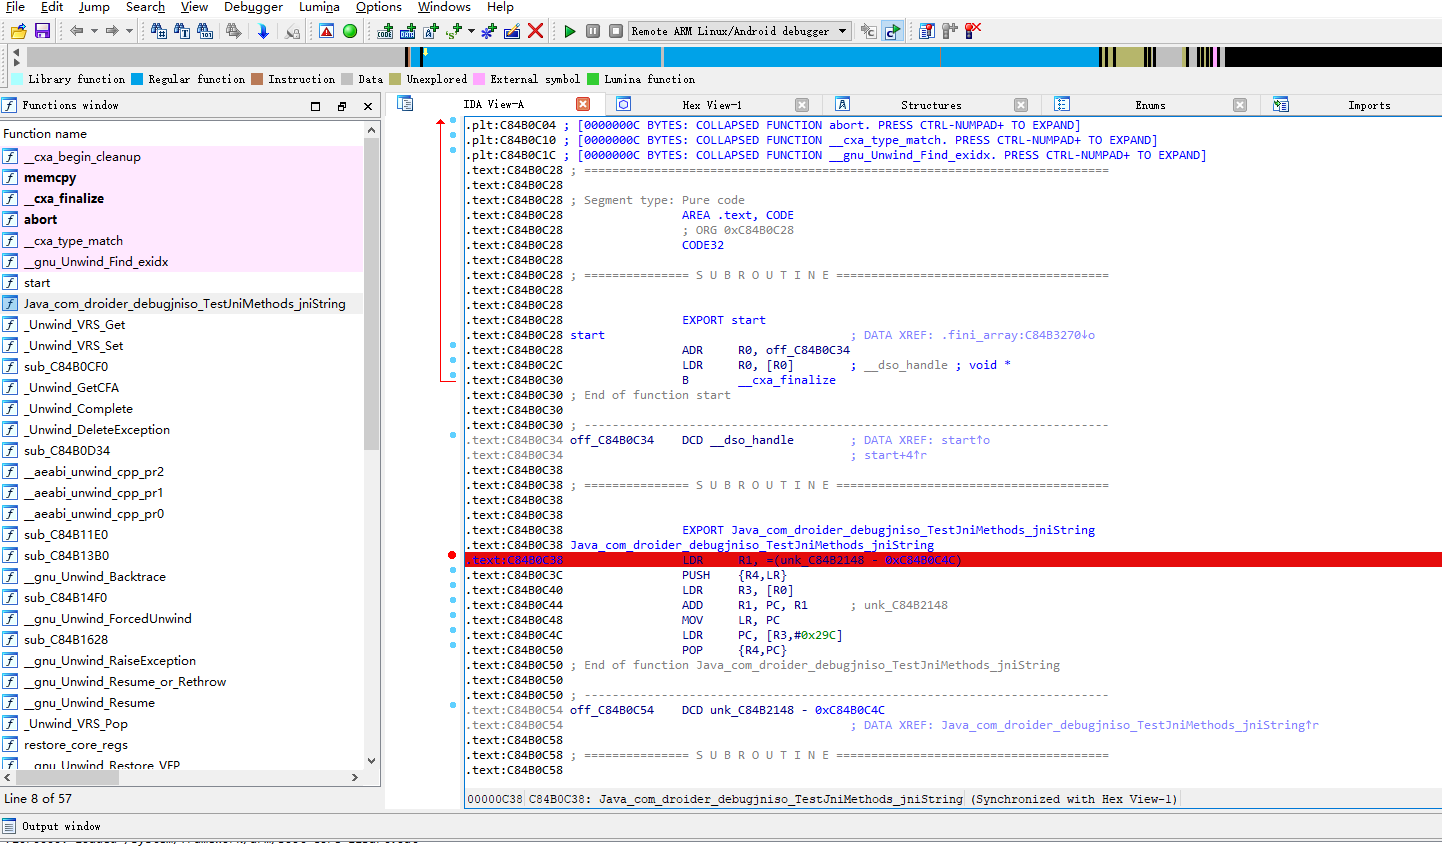Open the Windows menu
The image size is (1442, 847).
[444, 7]
